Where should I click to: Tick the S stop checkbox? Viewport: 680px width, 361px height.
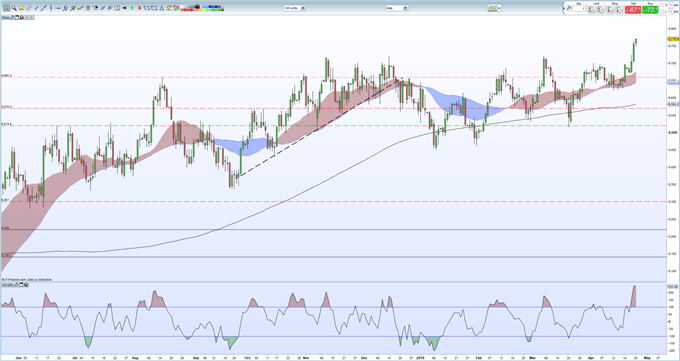pos(662,5)
